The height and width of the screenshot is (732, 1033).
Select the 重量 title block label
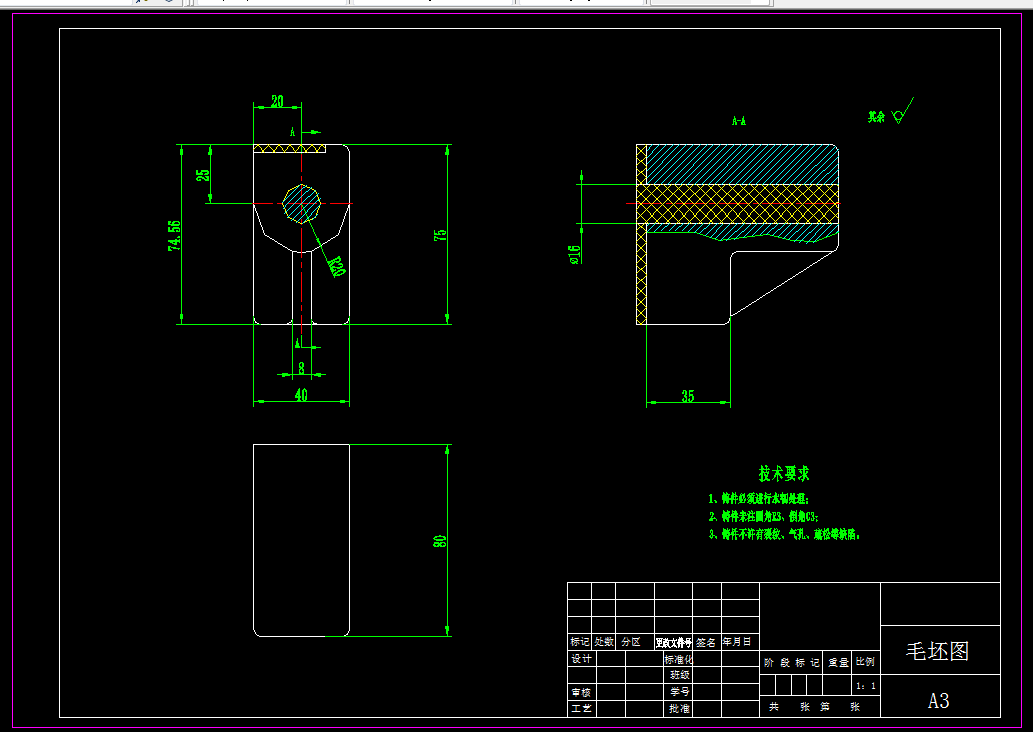pos(839,662)
